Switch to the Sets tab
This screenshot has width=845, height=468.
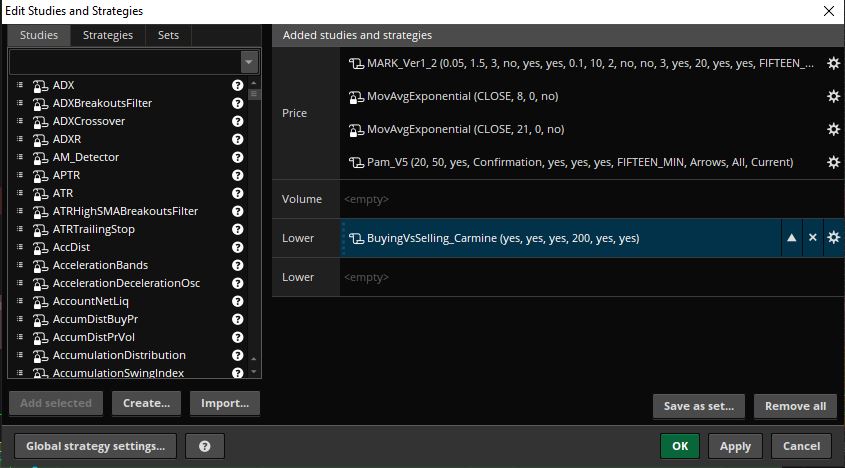click(x=168, y=35)
